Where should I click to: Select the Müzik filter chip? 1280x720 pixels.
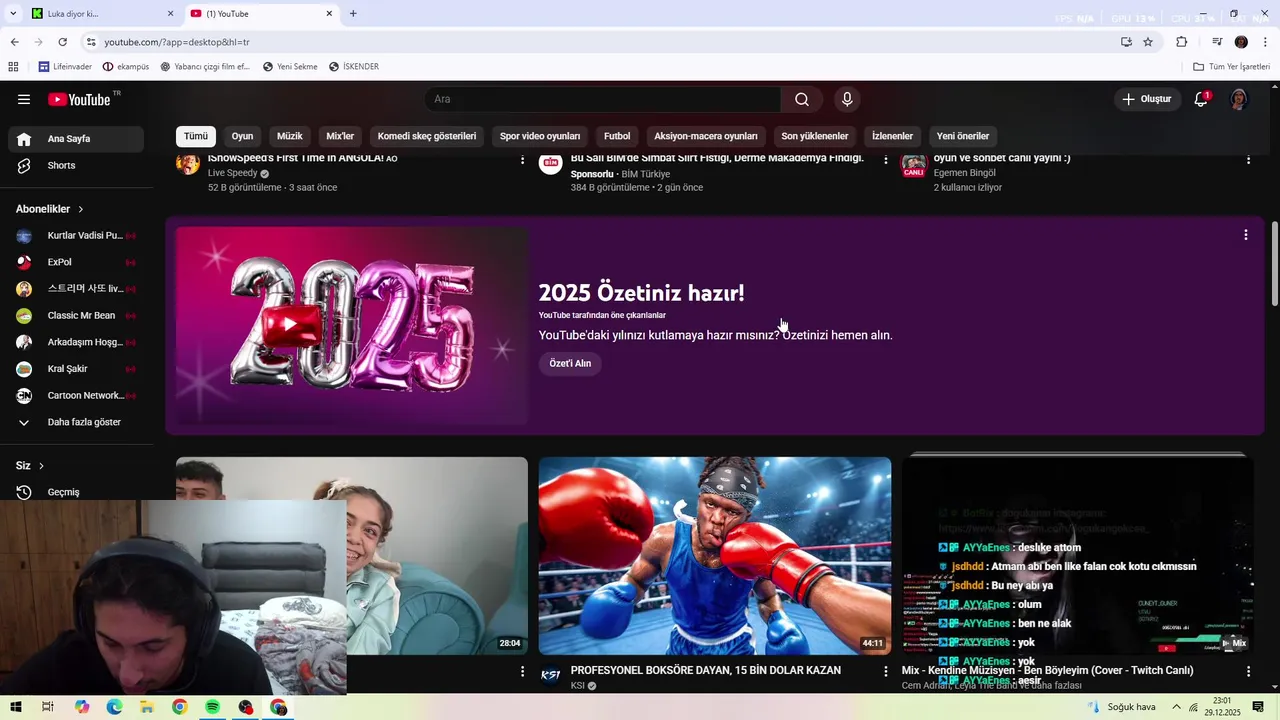289,136
